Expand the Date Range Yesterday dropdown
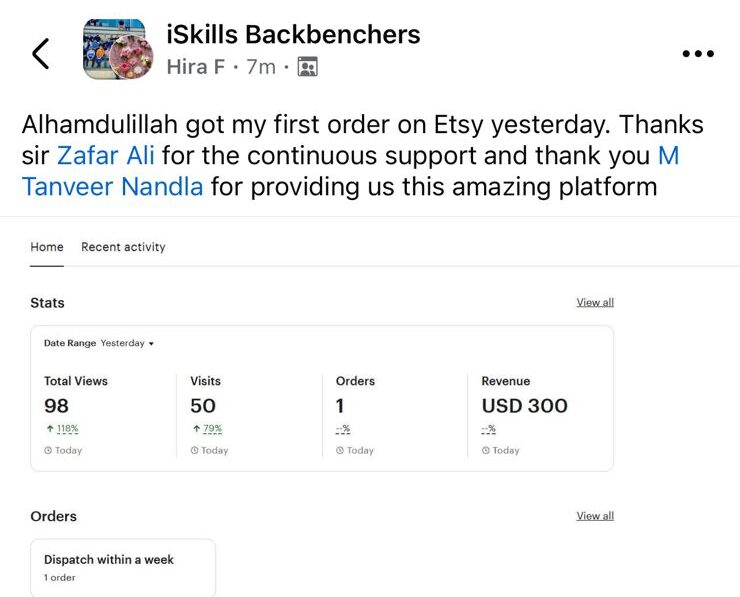The width and height of the screenshot is (740, 597). 126,343
